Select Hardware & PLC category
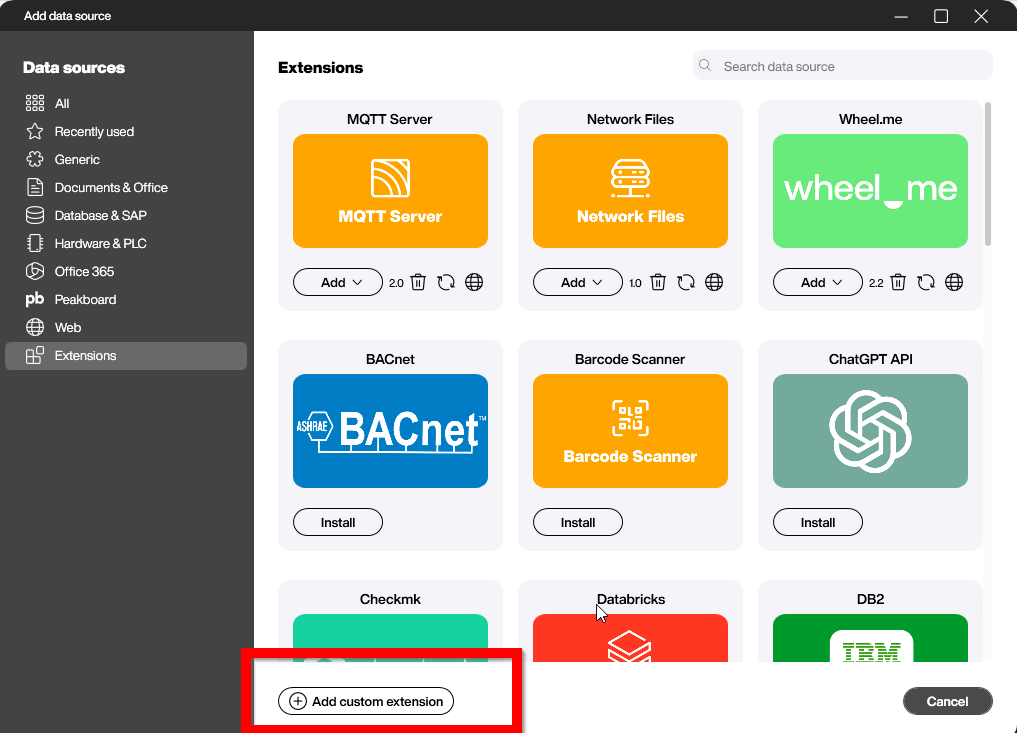This screenshot has height=733, width=1017. click(x=100, y=243)
